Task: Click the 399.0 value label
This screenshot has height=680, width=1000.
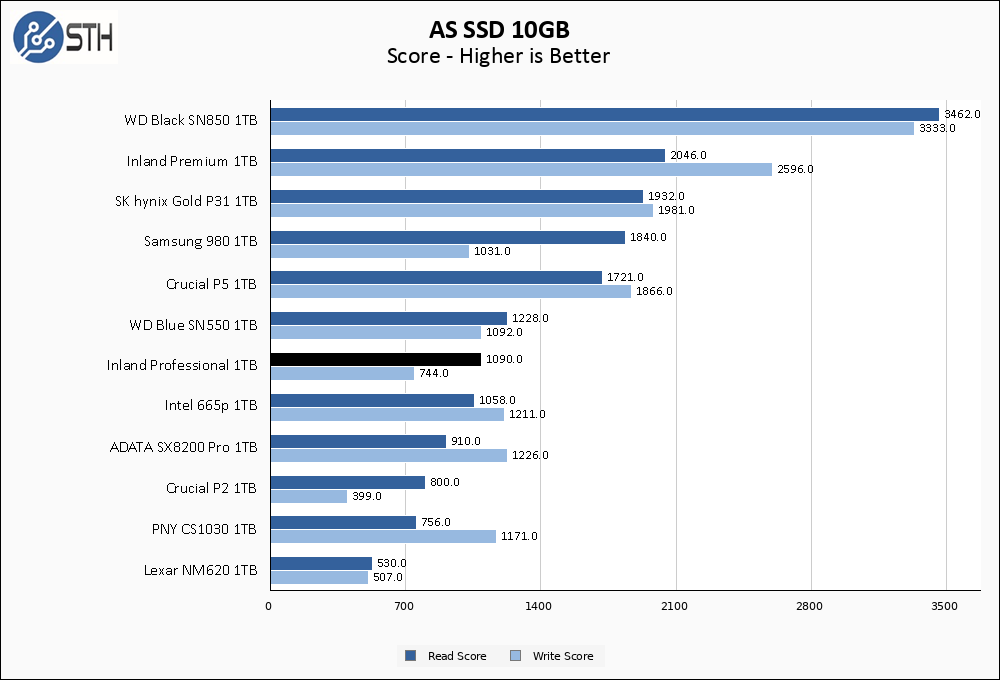Action: [367, 496]
